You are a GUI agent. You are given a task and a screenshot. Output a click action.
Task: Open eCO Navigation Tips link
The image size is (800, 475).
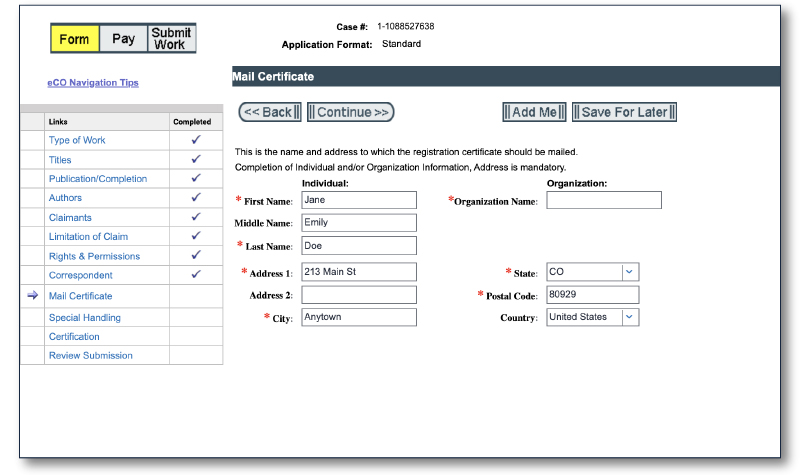pos(93,82)
